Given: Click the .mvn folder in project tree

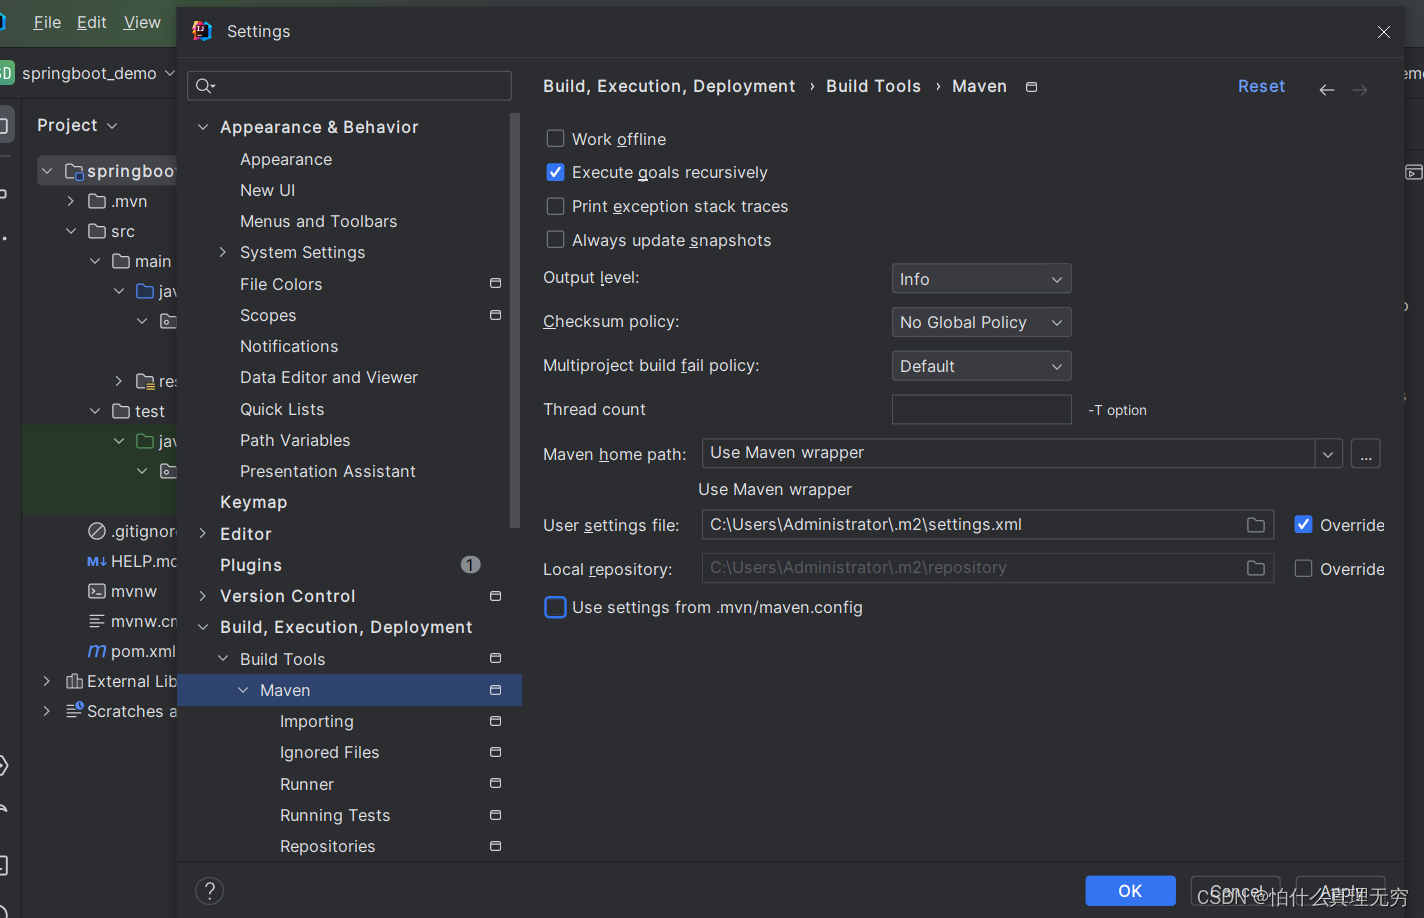Looking at the screenshot, I should click(118, 201).
